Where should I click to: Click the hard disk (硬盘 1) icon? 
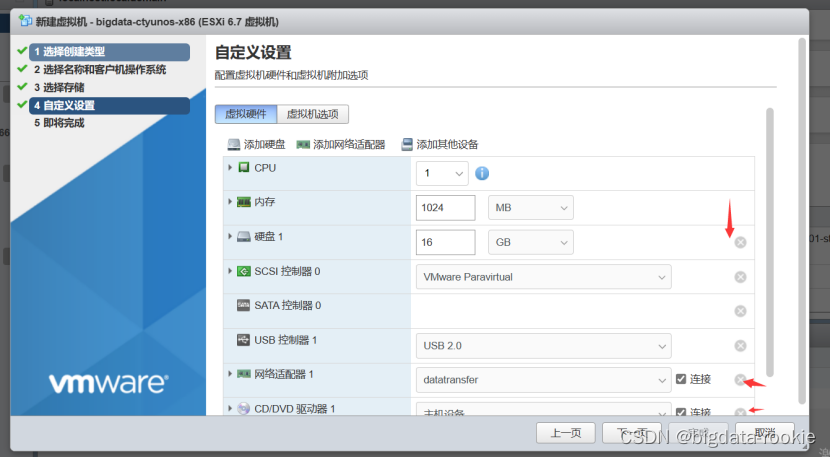coord(244,236)
